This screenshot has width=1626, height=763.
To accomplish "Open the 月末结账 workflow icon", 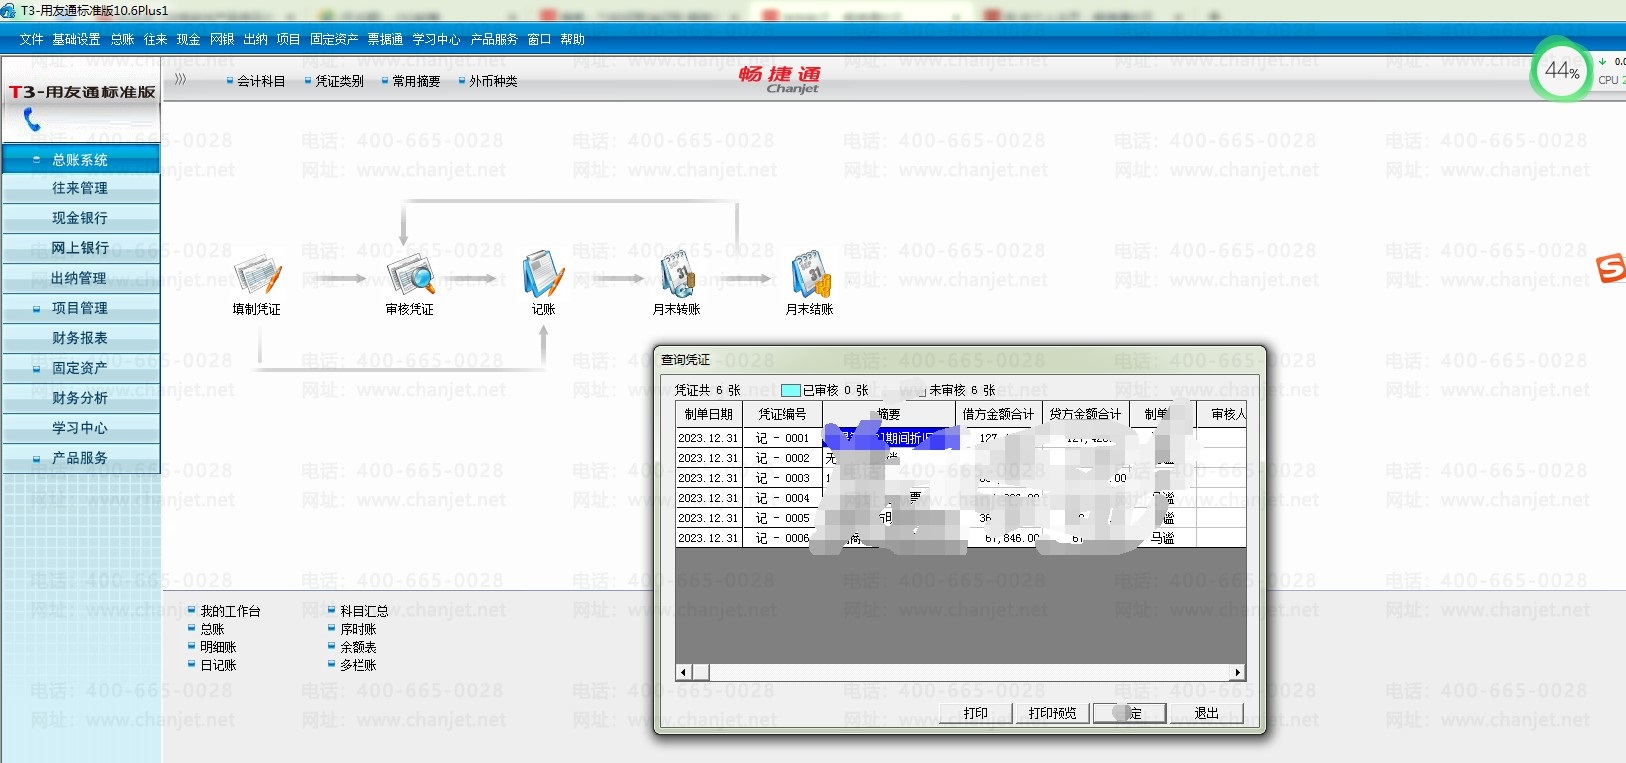I will pyautogui.click(x=810, y=275).
